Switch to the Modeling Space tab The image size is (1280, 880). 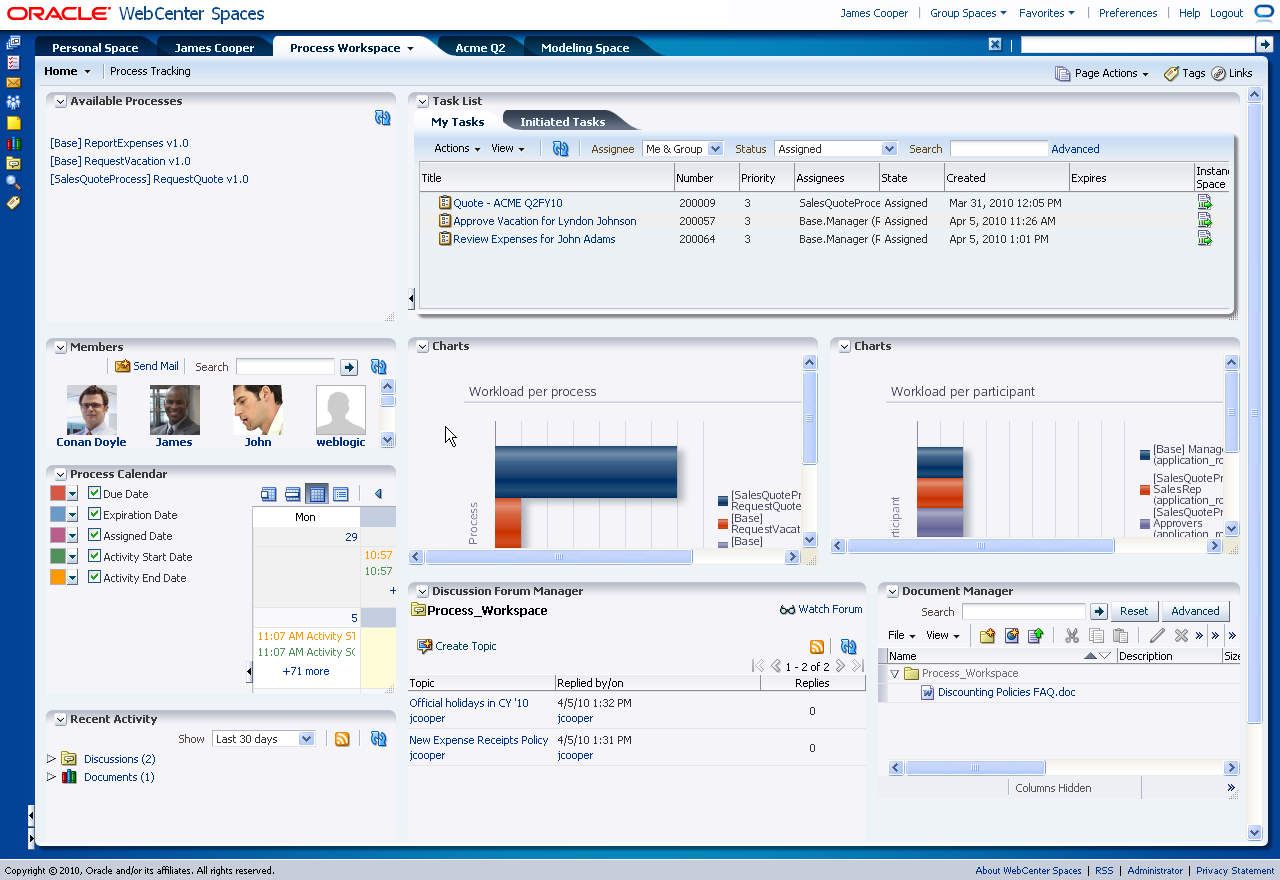585,48
